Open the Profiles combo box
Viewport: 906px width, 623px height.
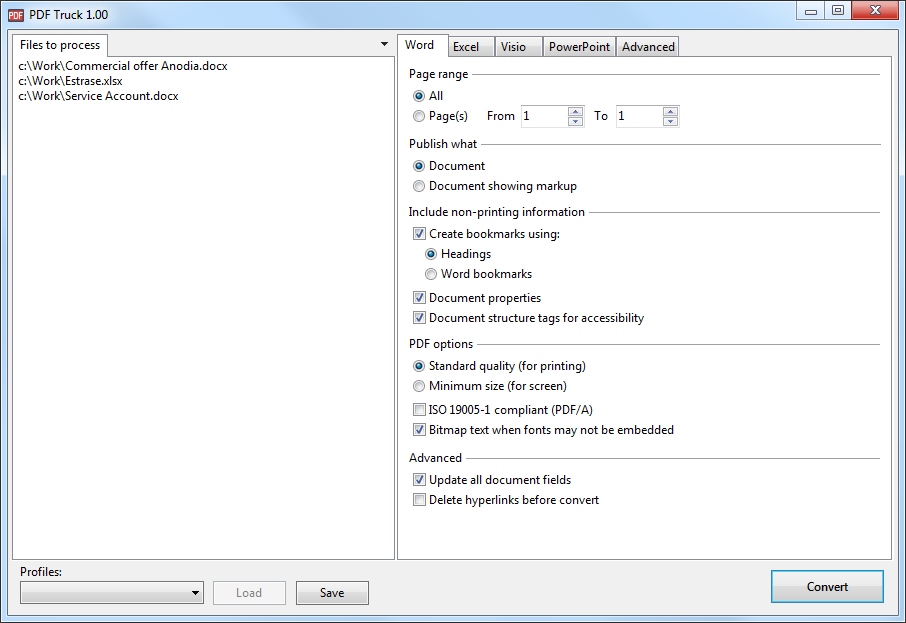pos(112,593)
